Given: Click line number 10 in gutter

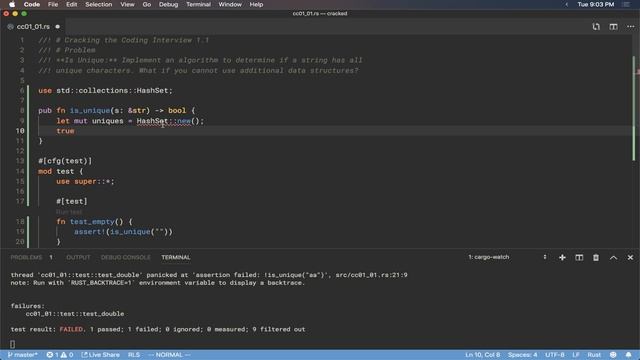Looking at the screenshot, I should click(x=20, y=131).
